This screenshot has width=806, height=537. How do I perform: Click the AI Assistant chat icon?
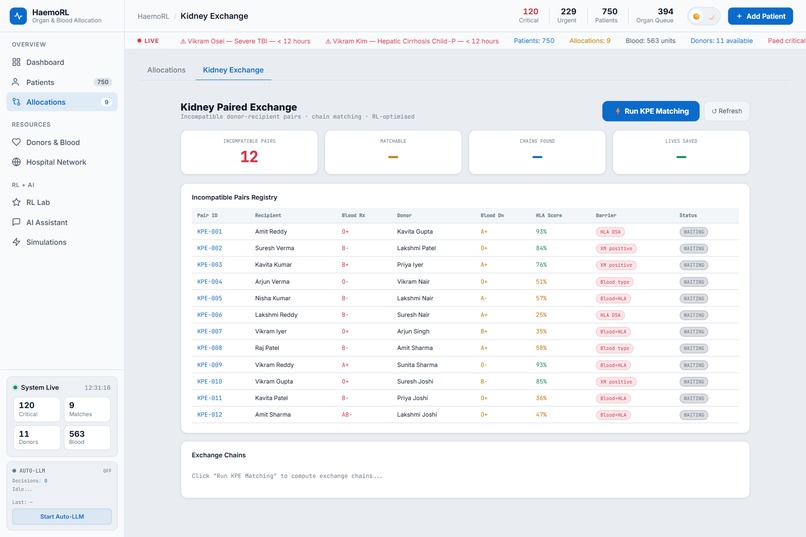click(x=16, y=222)
